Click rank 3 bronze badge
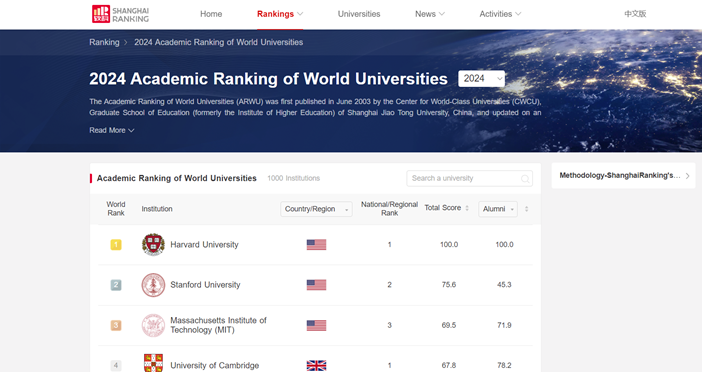 116,325
